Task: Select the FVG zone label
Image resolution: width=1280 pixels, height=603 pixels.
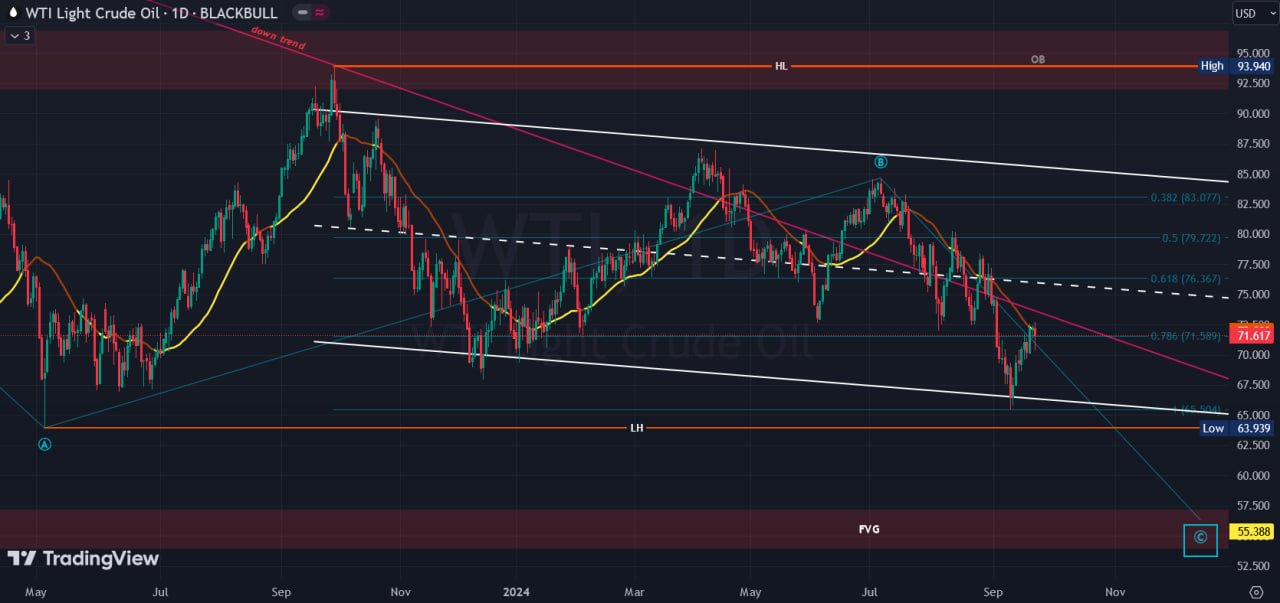Action: tap(869, 529)
